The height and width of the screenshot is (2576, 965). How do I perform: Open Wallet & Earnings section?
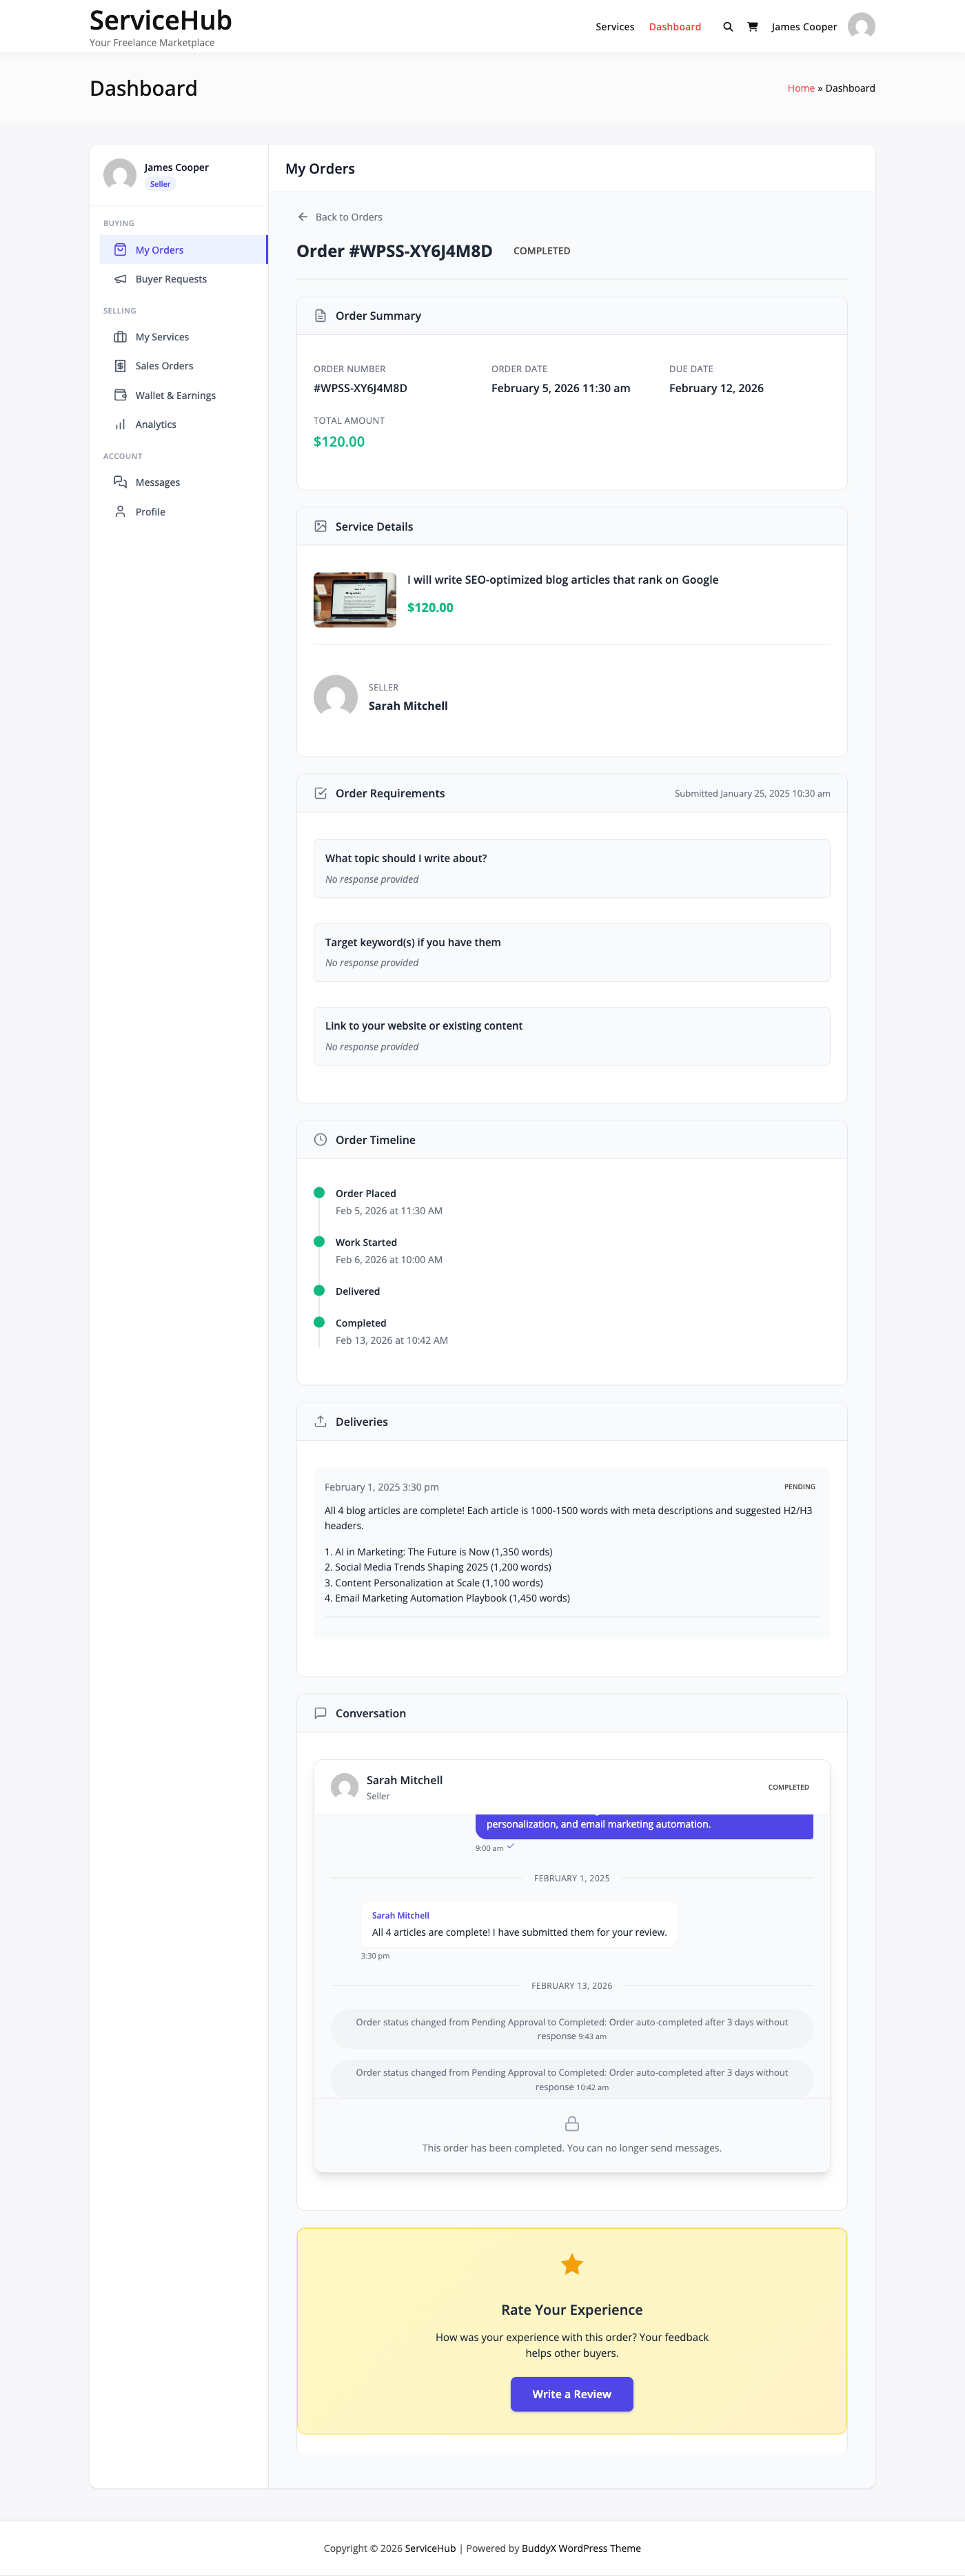point(175,395)
